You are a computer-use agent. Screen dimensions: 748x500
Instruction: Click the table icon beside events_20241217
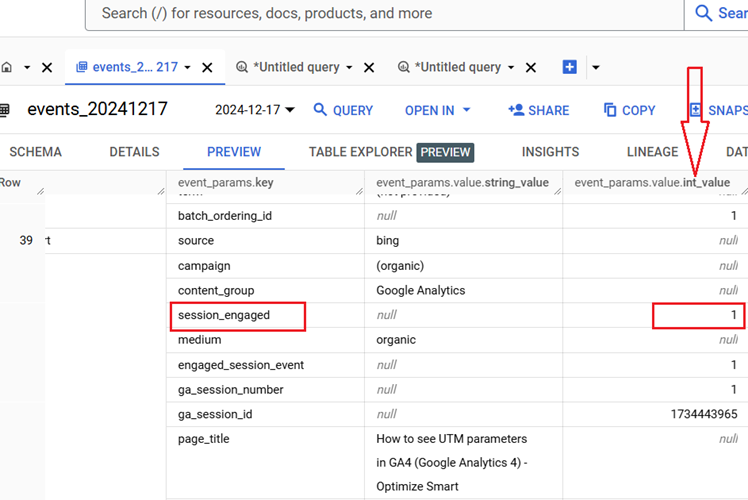(5, 110)
